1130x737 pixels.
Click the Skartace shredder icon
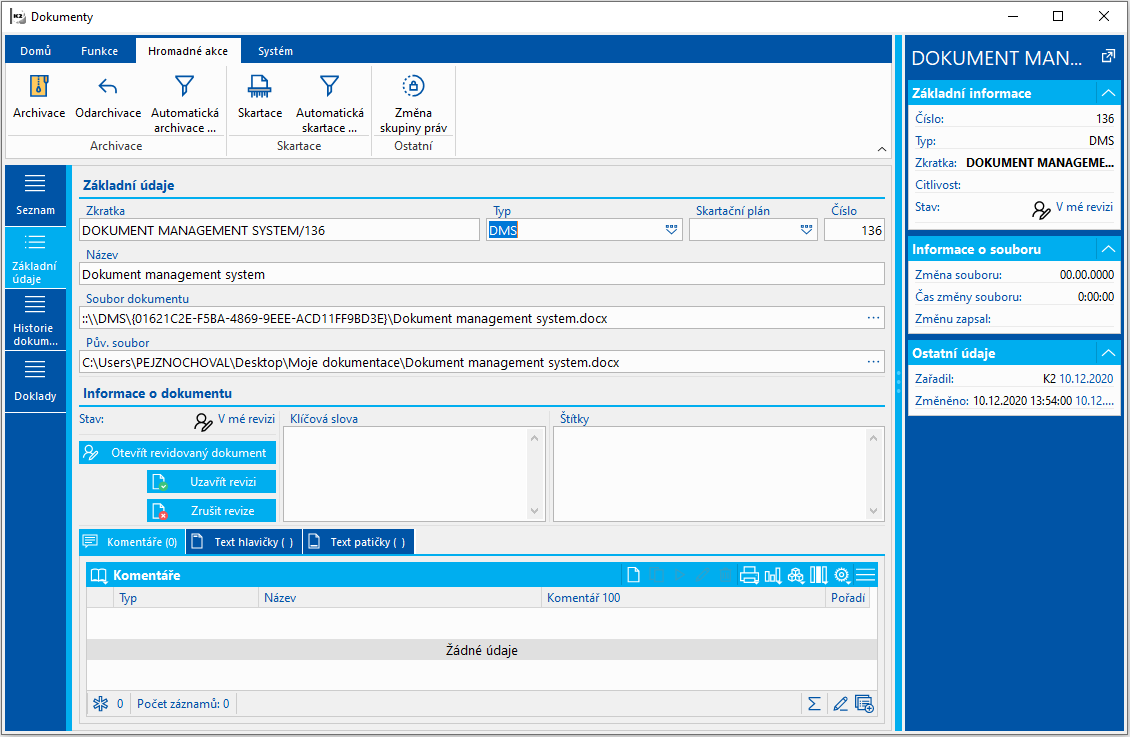click(x=259, y=86)
